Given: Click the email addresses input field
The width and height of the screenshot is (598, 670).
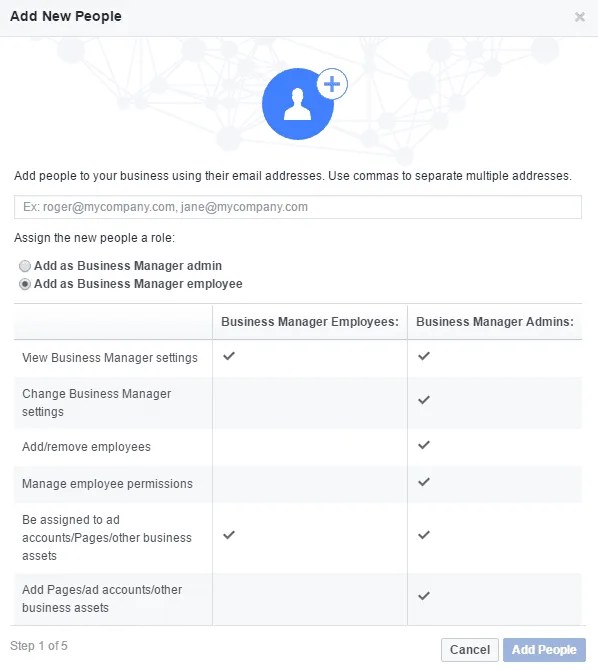Looking at the screenshot, I should pos(298,207).
